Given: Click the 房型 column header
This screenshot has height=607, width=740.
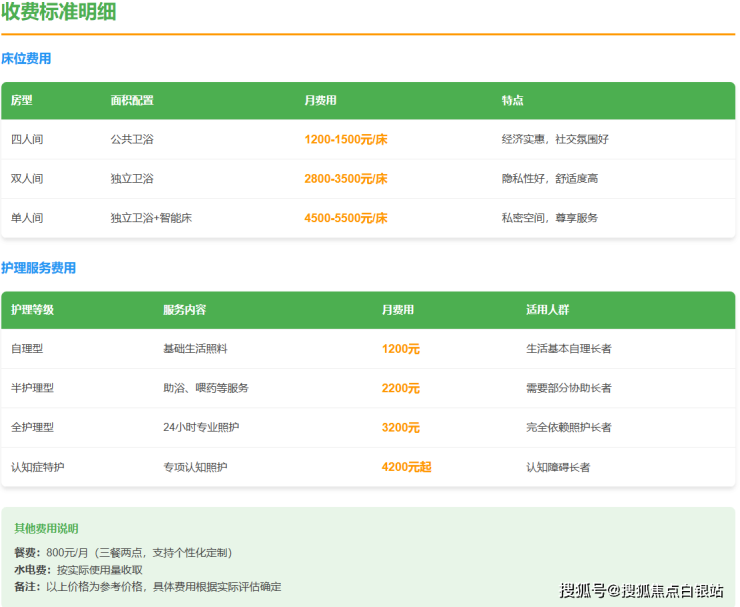Looking at the screenshot, I should click(22, 101).
